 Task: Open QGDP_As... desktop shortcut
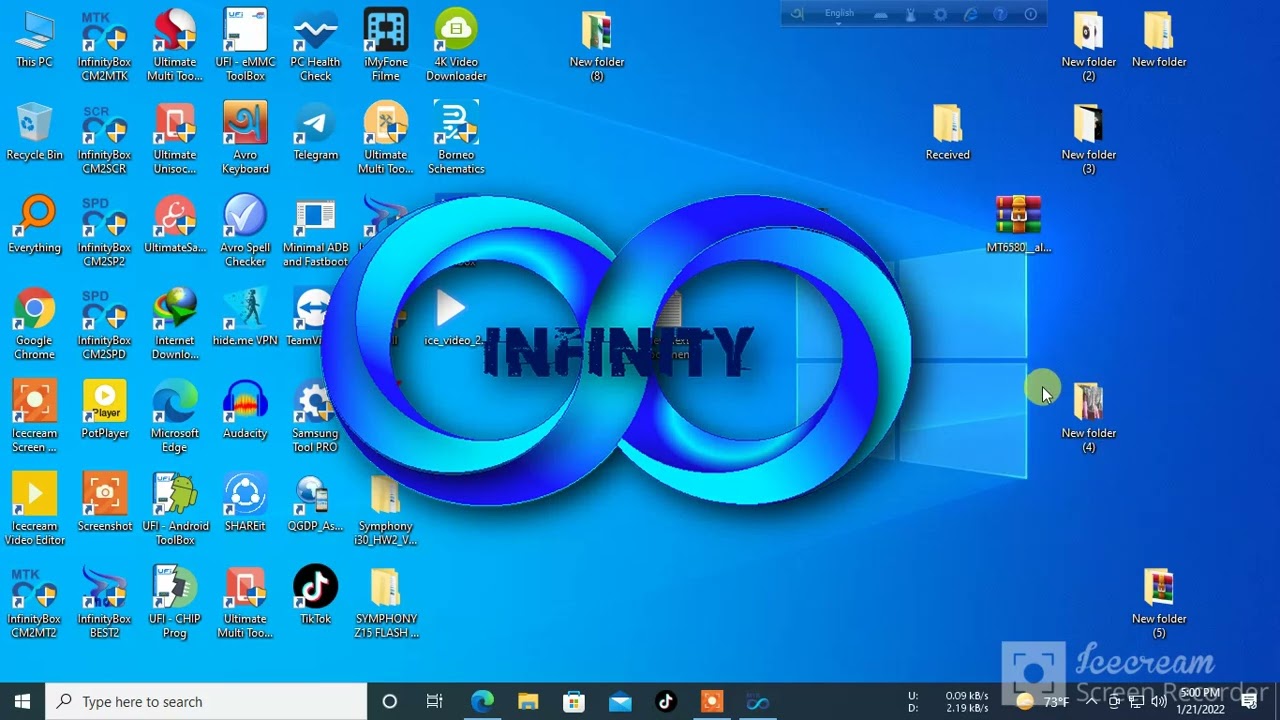click(x=315, y=504)
